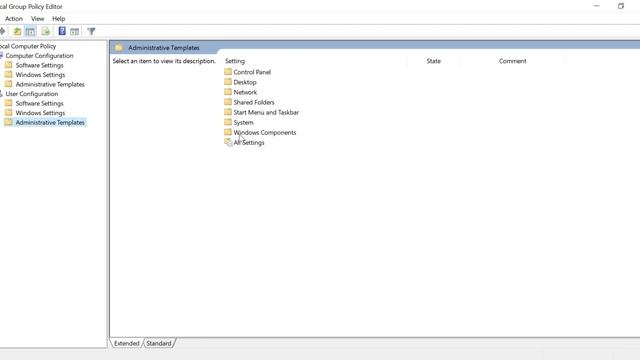Restore down the Group Policy Editor window

[x=621, y=6]
